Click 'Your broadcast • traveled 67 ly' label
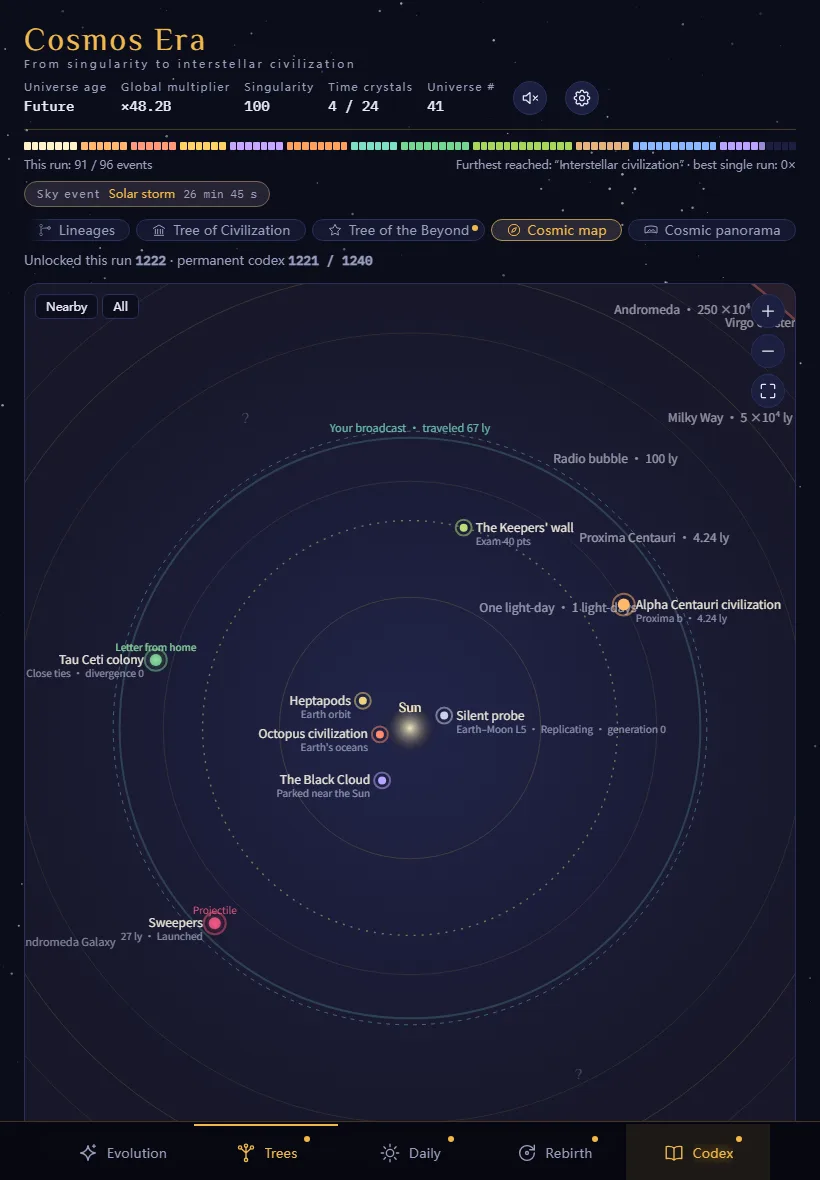Viewport: 820px width, 1180px height. (x=409, y=428)
